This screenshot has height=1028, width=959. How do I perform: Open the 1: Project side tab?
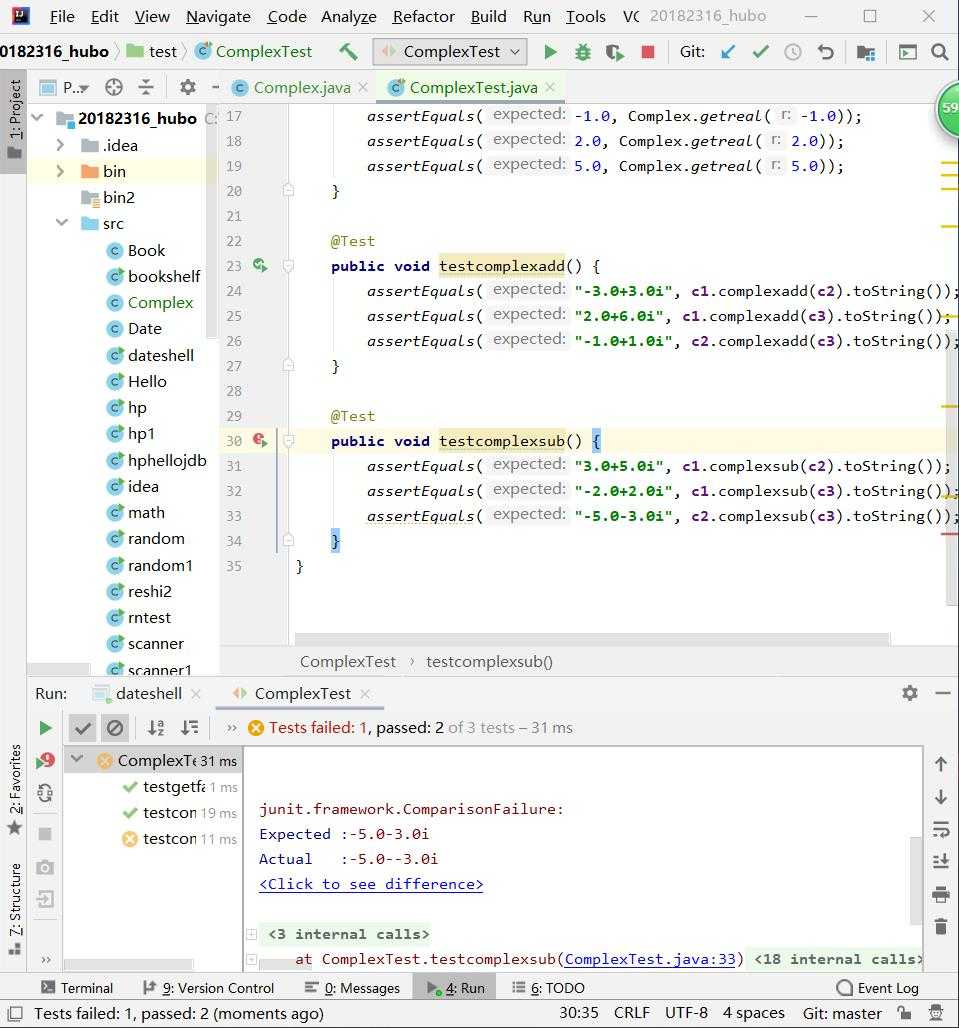14,120
